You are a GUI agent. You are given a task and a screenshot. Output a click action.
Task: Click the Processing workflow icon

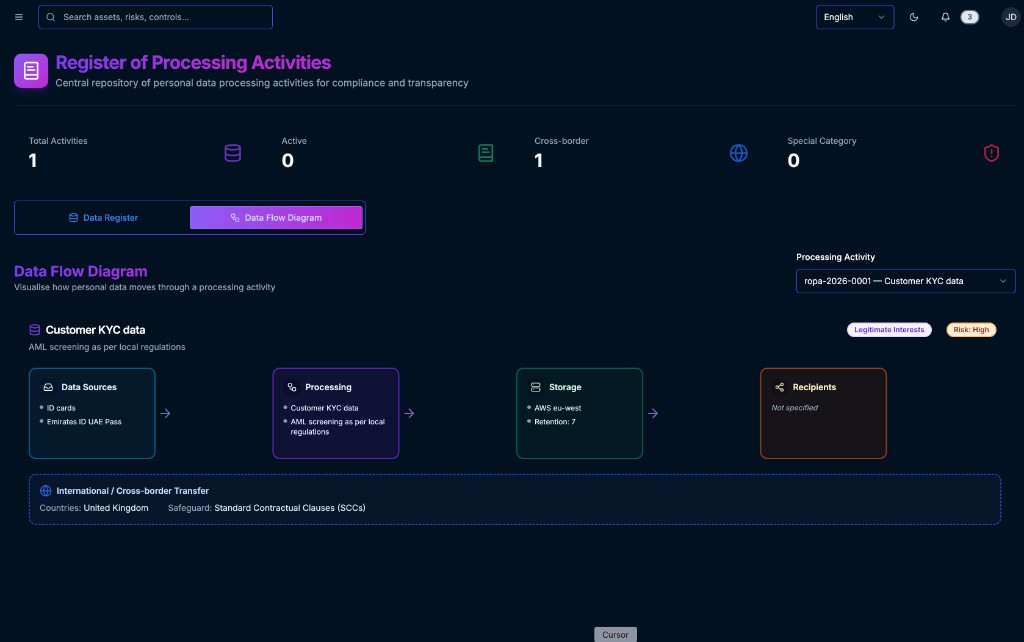292,387
